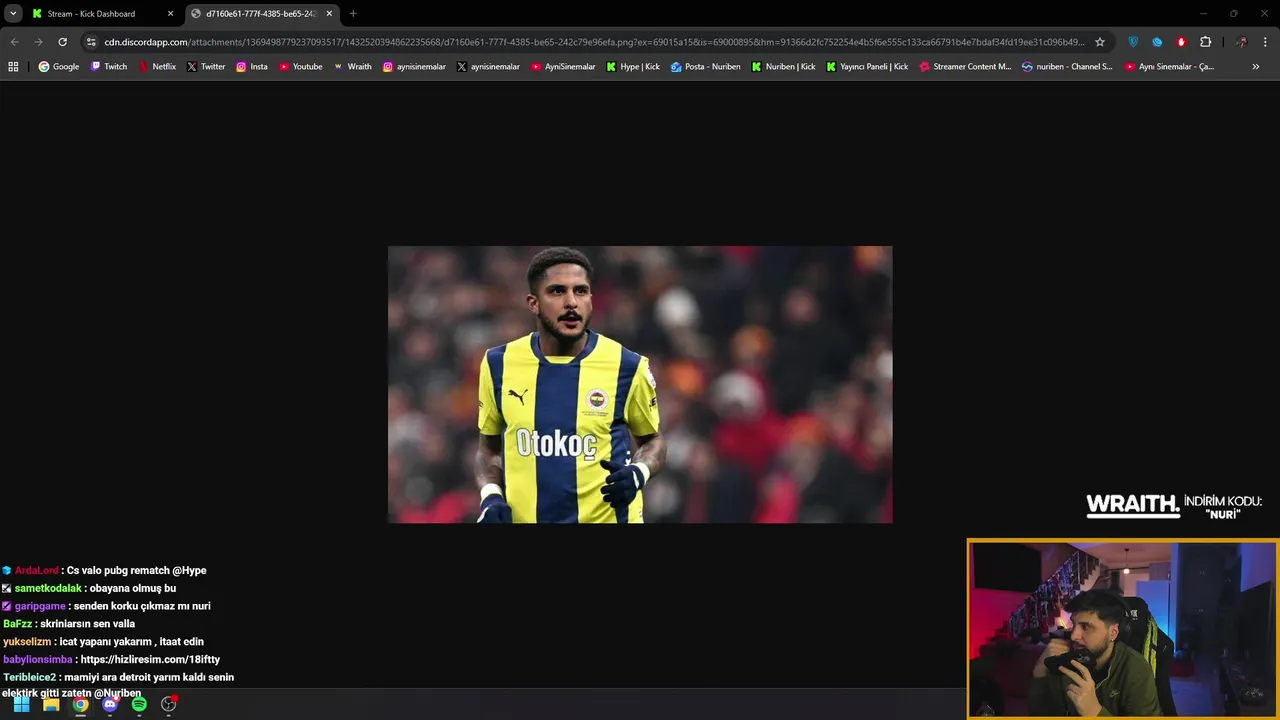Open the X aynisinemalar bookmark
The height and width of the screenshot is (720, 1280).
pyautogui.click(x=489, y=67)
